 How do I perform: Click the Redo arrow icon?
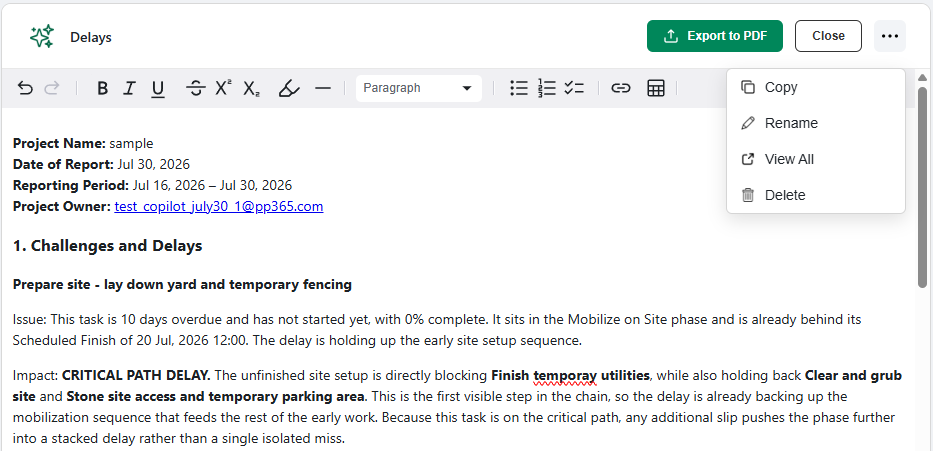pyautogui.click(x=52, y=88)
